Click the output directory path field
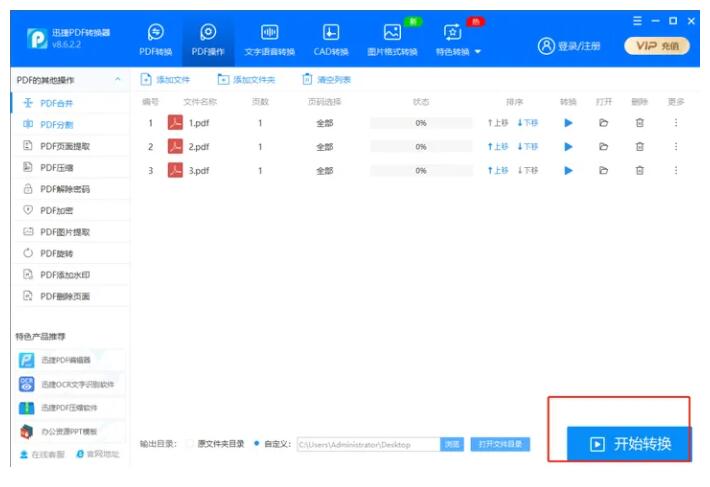The width and height of the screenshot is (710, 487). point(367,445)
